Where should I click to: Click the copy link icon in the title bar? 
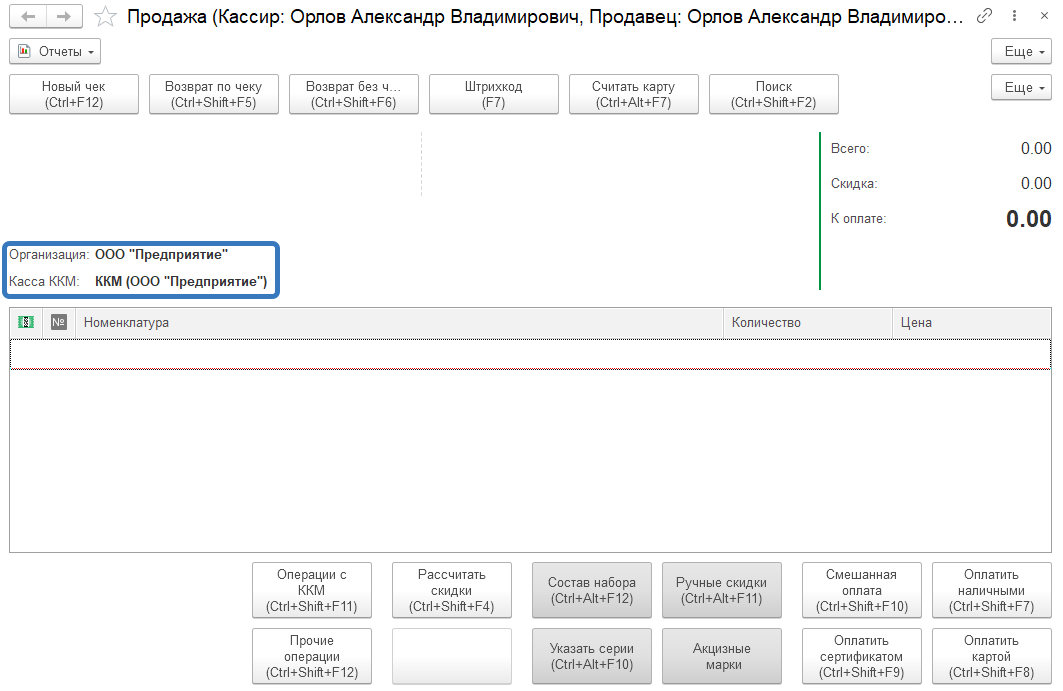pos(986,16)
